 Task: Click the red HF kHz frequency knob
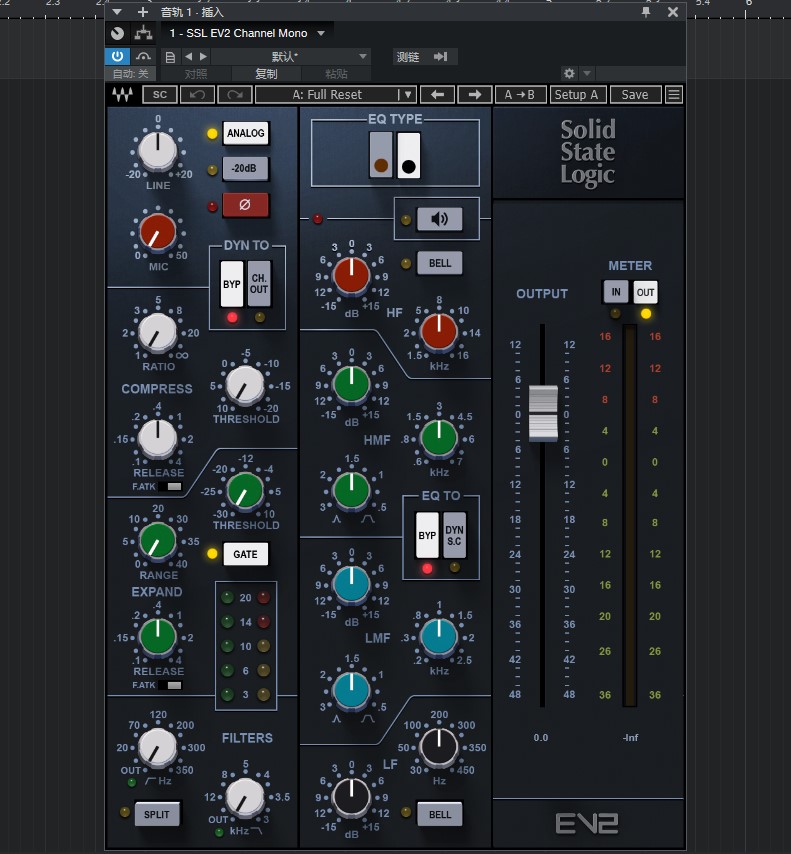(439, 331)
